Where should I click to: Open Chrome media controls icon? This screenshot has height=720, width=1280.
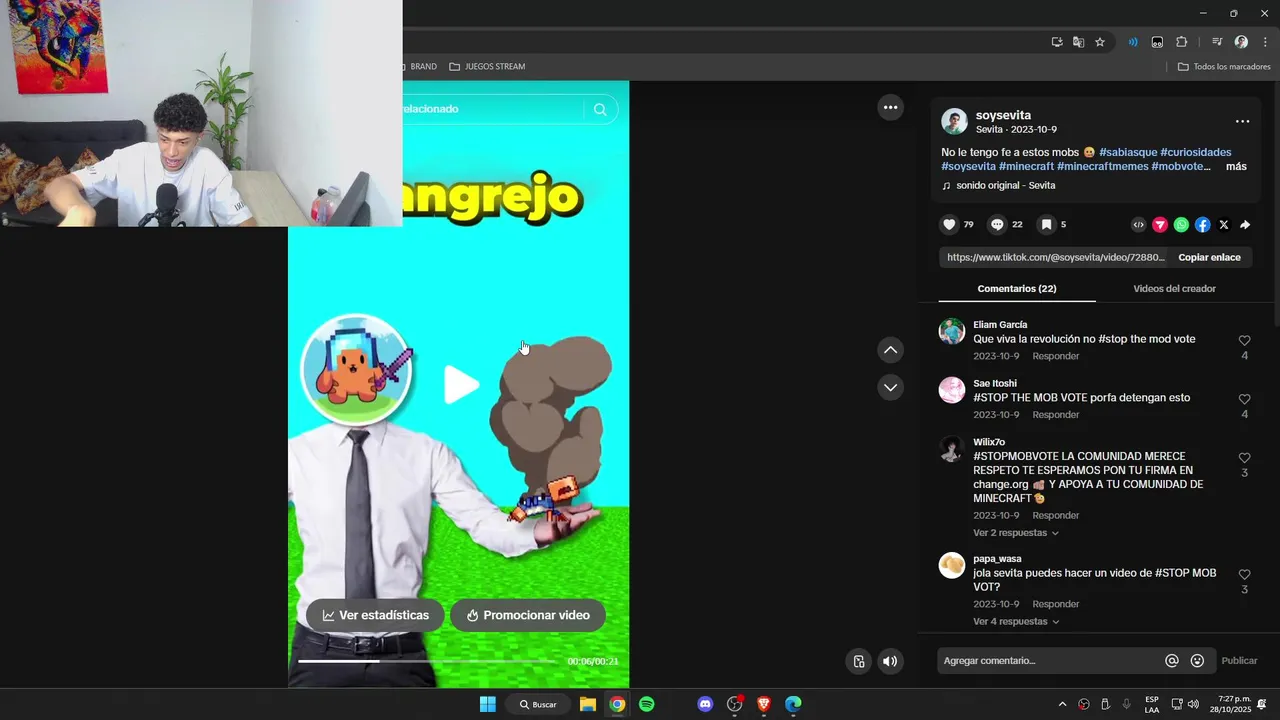coord(1217,42)
